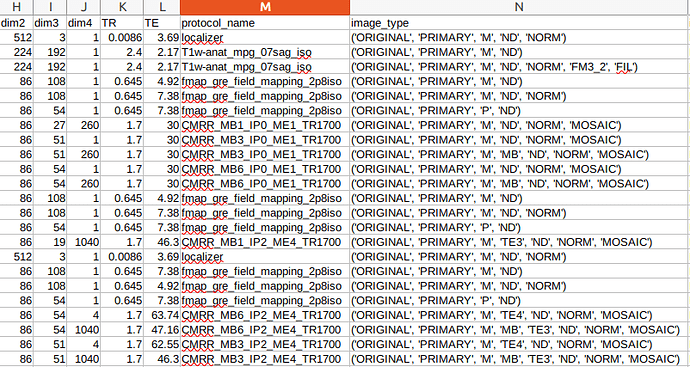
Task: Select column H header
Action: [x=17, y=7]
